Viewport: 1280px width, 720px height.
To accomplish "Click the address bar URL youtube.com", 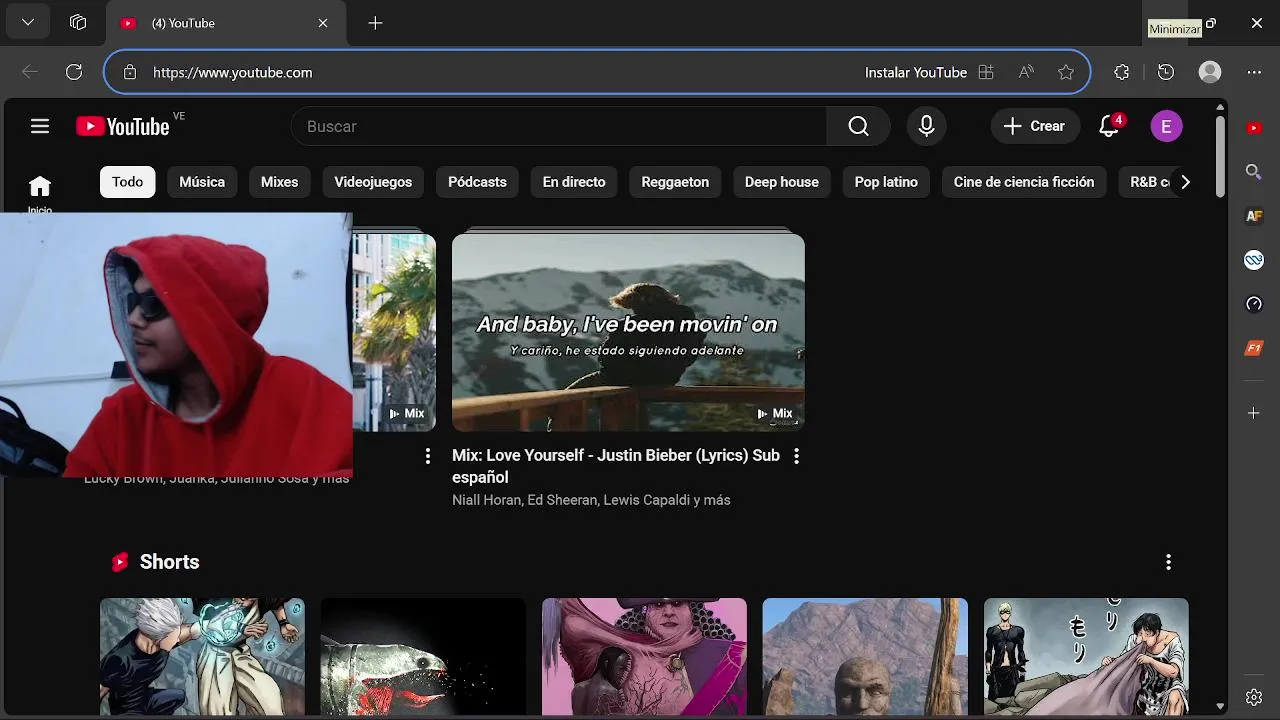I will pos(232,72).
